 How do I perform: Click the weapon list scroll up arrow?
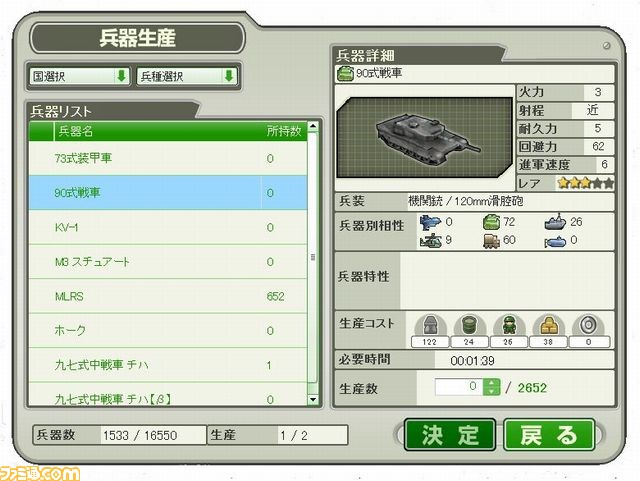[313, 127]
